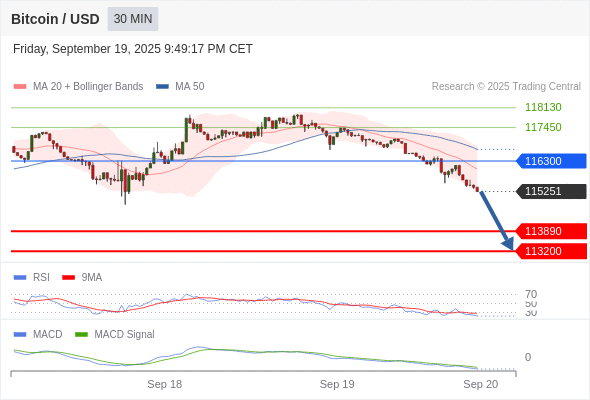Click the RSI legend label
Screen dimensions: 590x400
click(41, 278)
